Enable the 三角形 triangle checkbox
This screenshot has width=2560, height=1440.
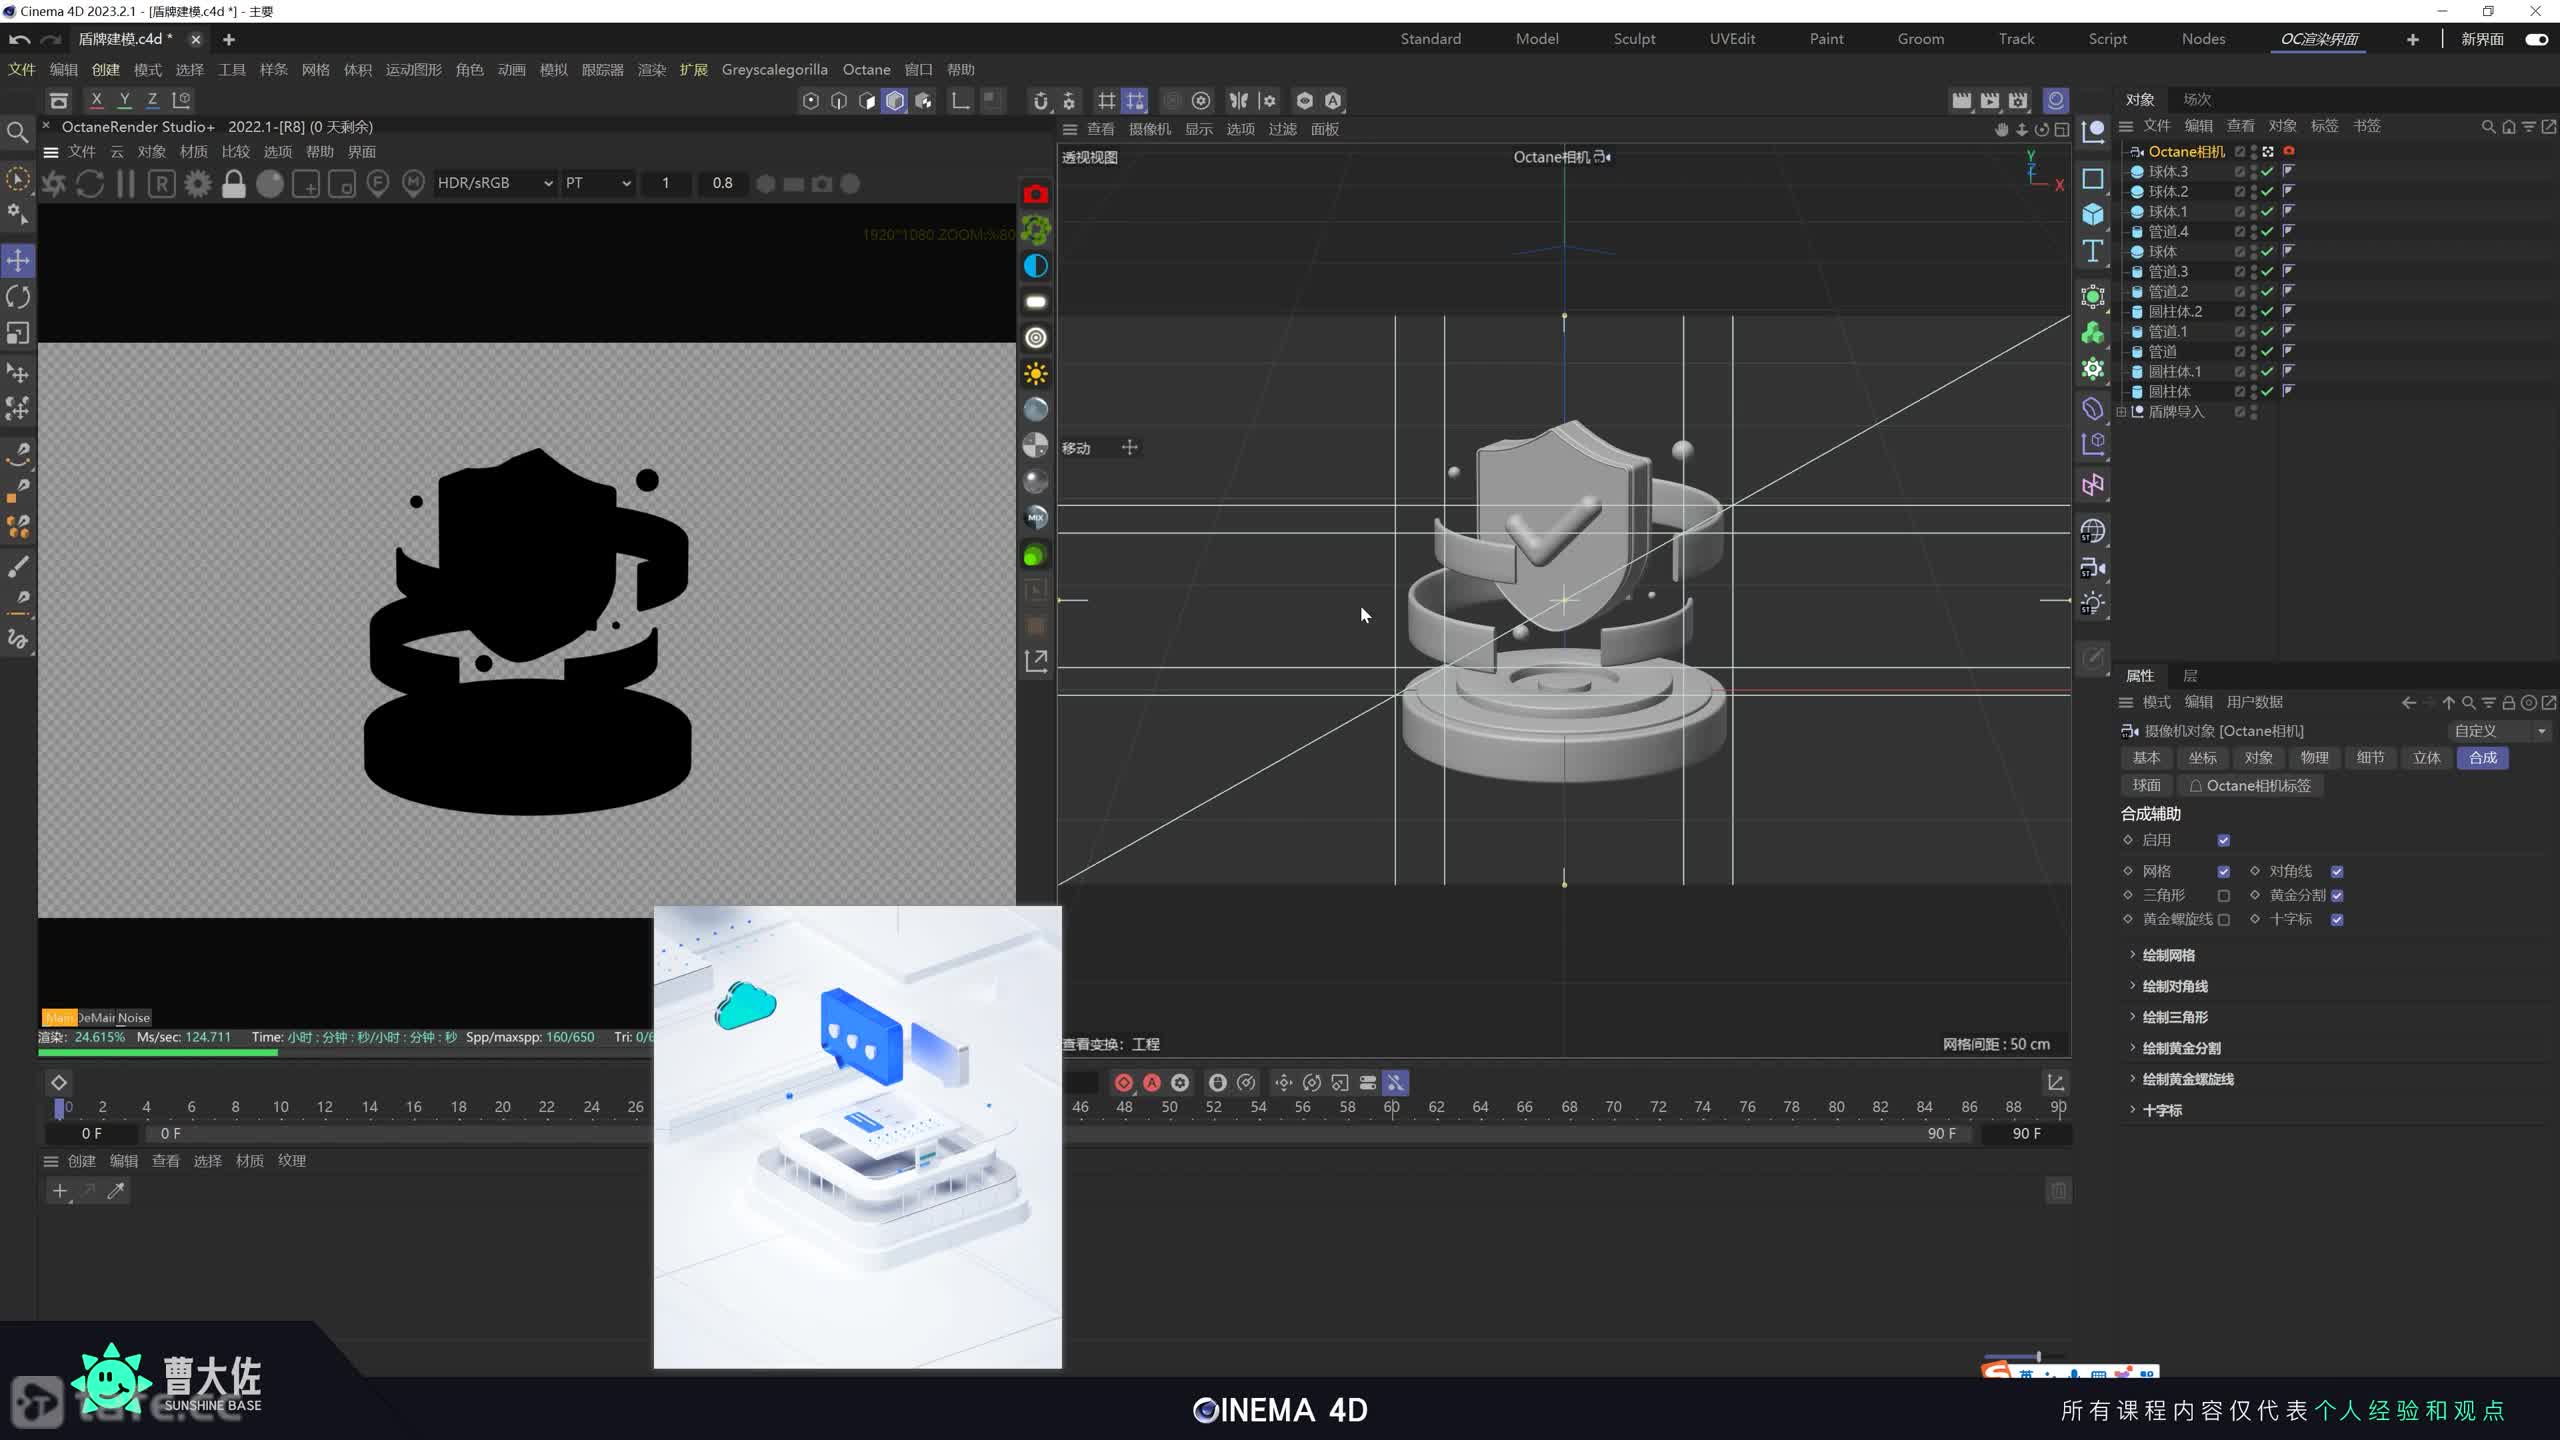[2224, 896]
